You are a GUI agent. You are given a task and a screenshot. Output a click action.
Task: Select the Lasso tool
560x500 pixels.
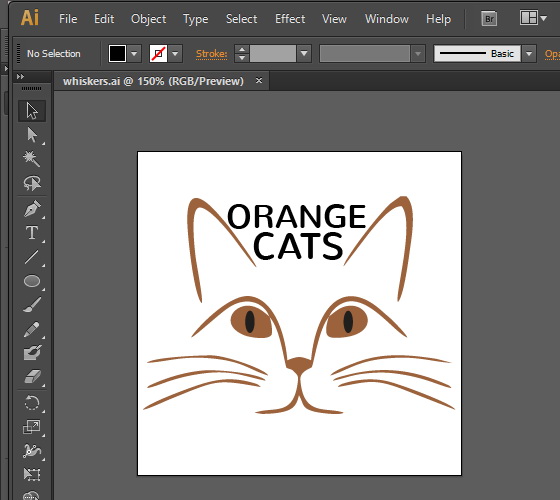pos(32,183)
